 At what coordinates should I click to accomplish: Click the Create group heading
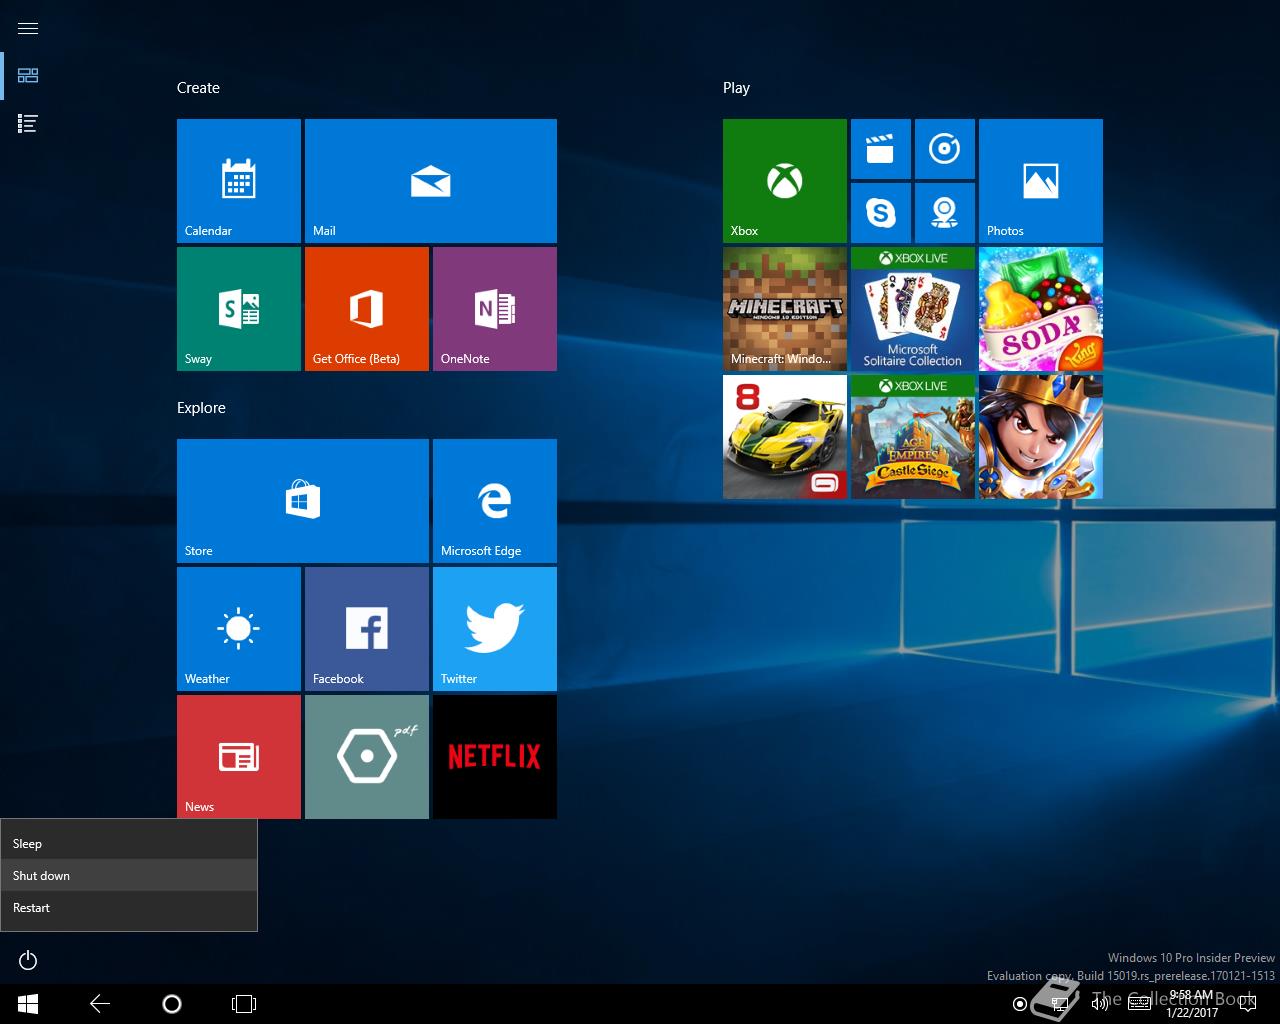198,88
